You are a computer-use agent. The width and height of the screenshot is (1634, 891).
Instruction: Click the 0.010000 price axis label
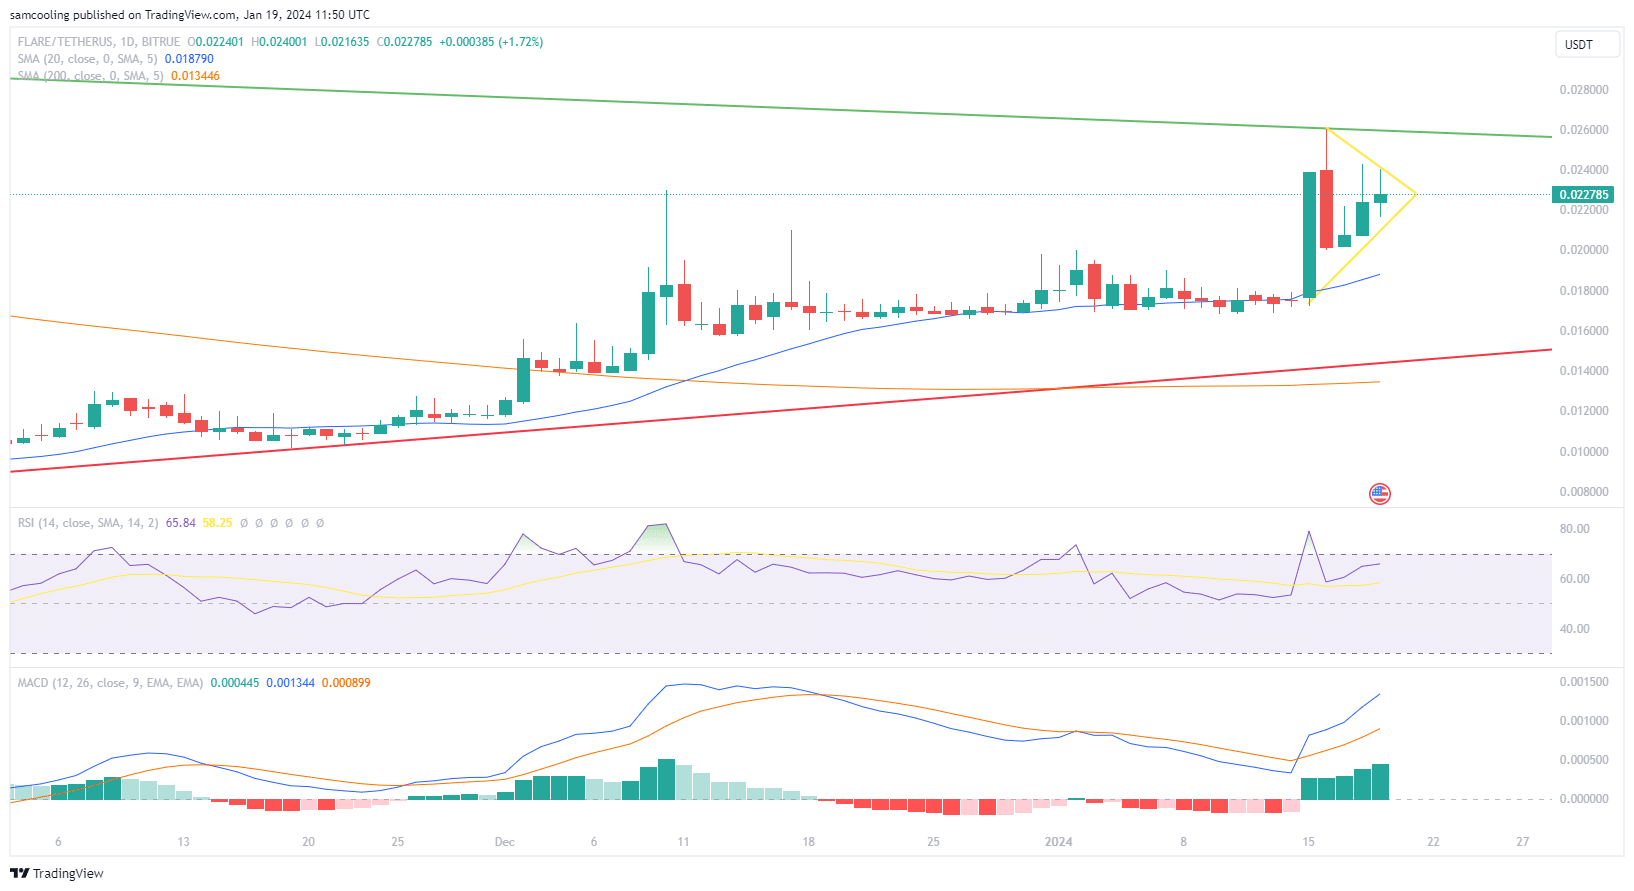pyautogui.click(x=1584, y=452)
